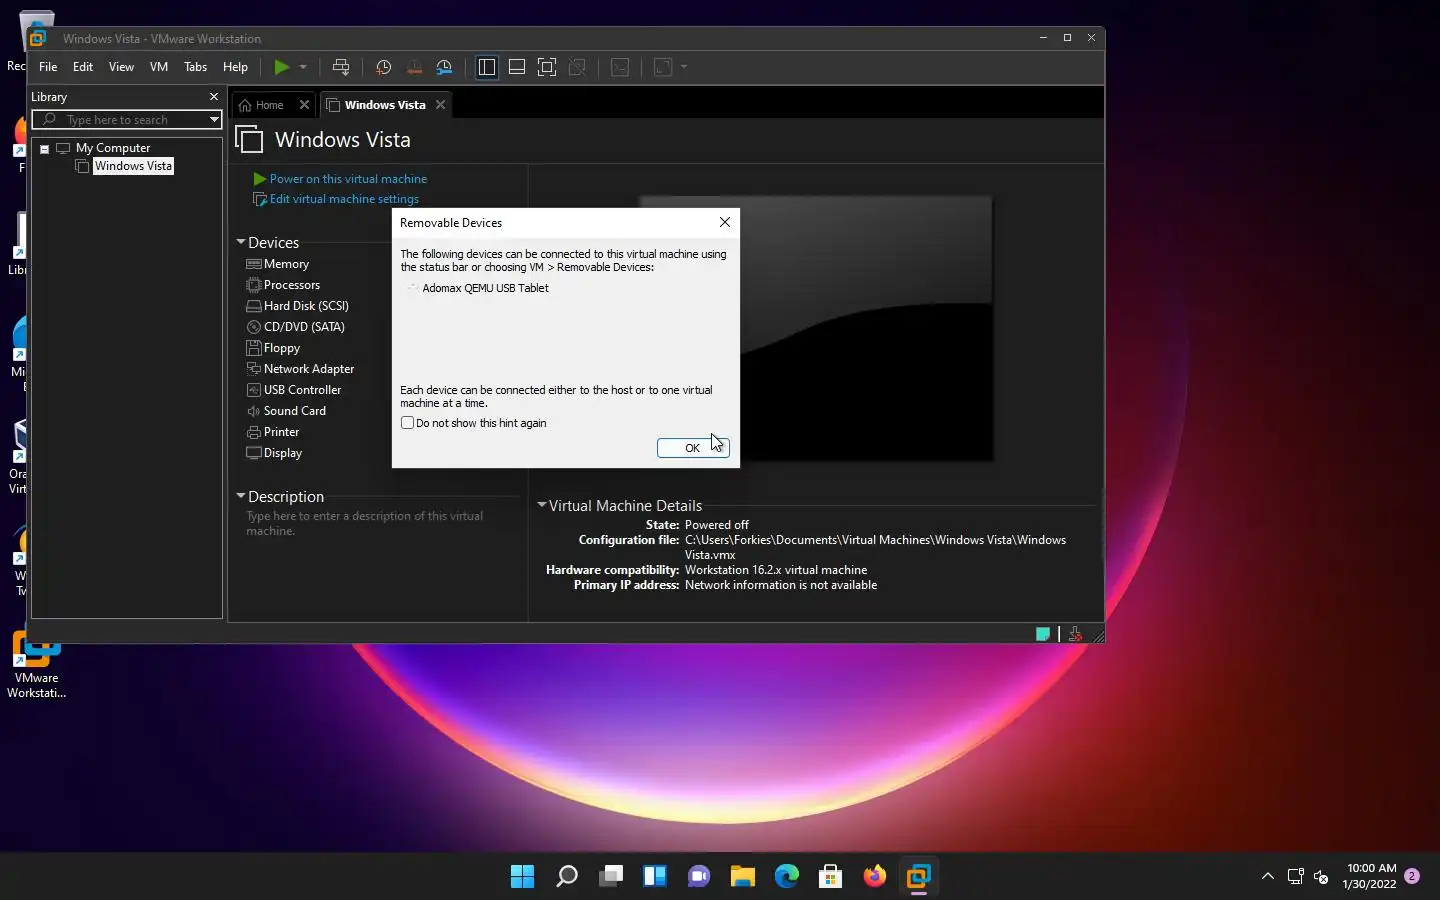Close the Library panel
Image resolution: width=1440 pixels, height=900 pixels.
213,97
